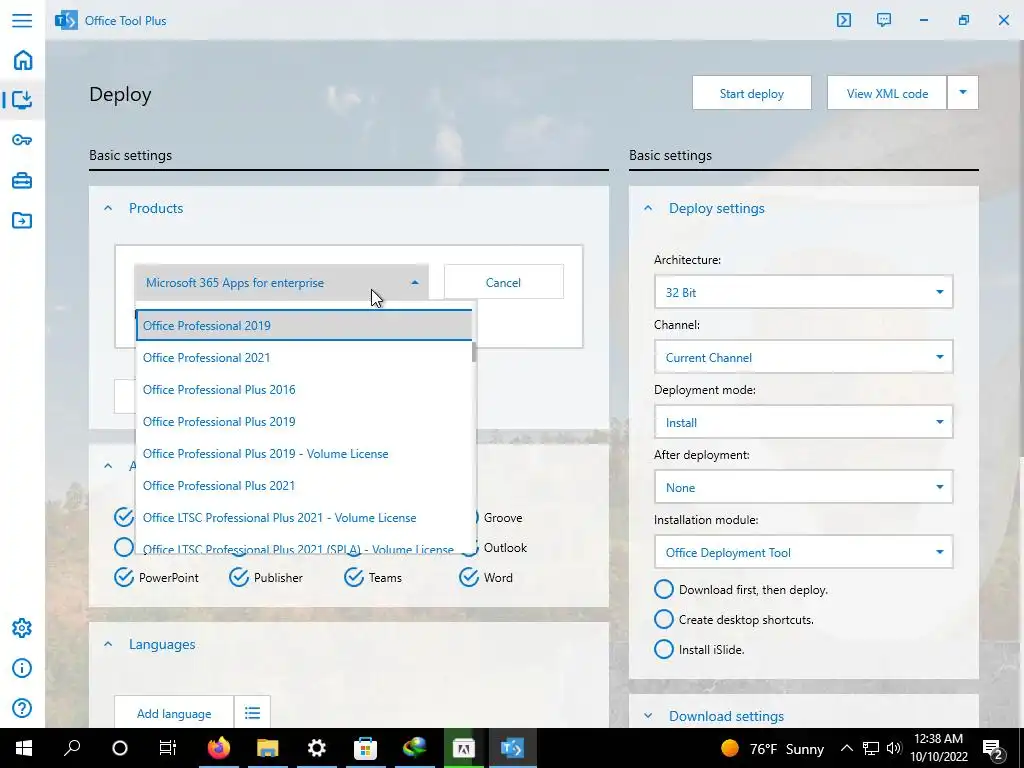Open the clock showing 12:38 AM
This screenshot has height=768, width=1024.
(938, 748)
